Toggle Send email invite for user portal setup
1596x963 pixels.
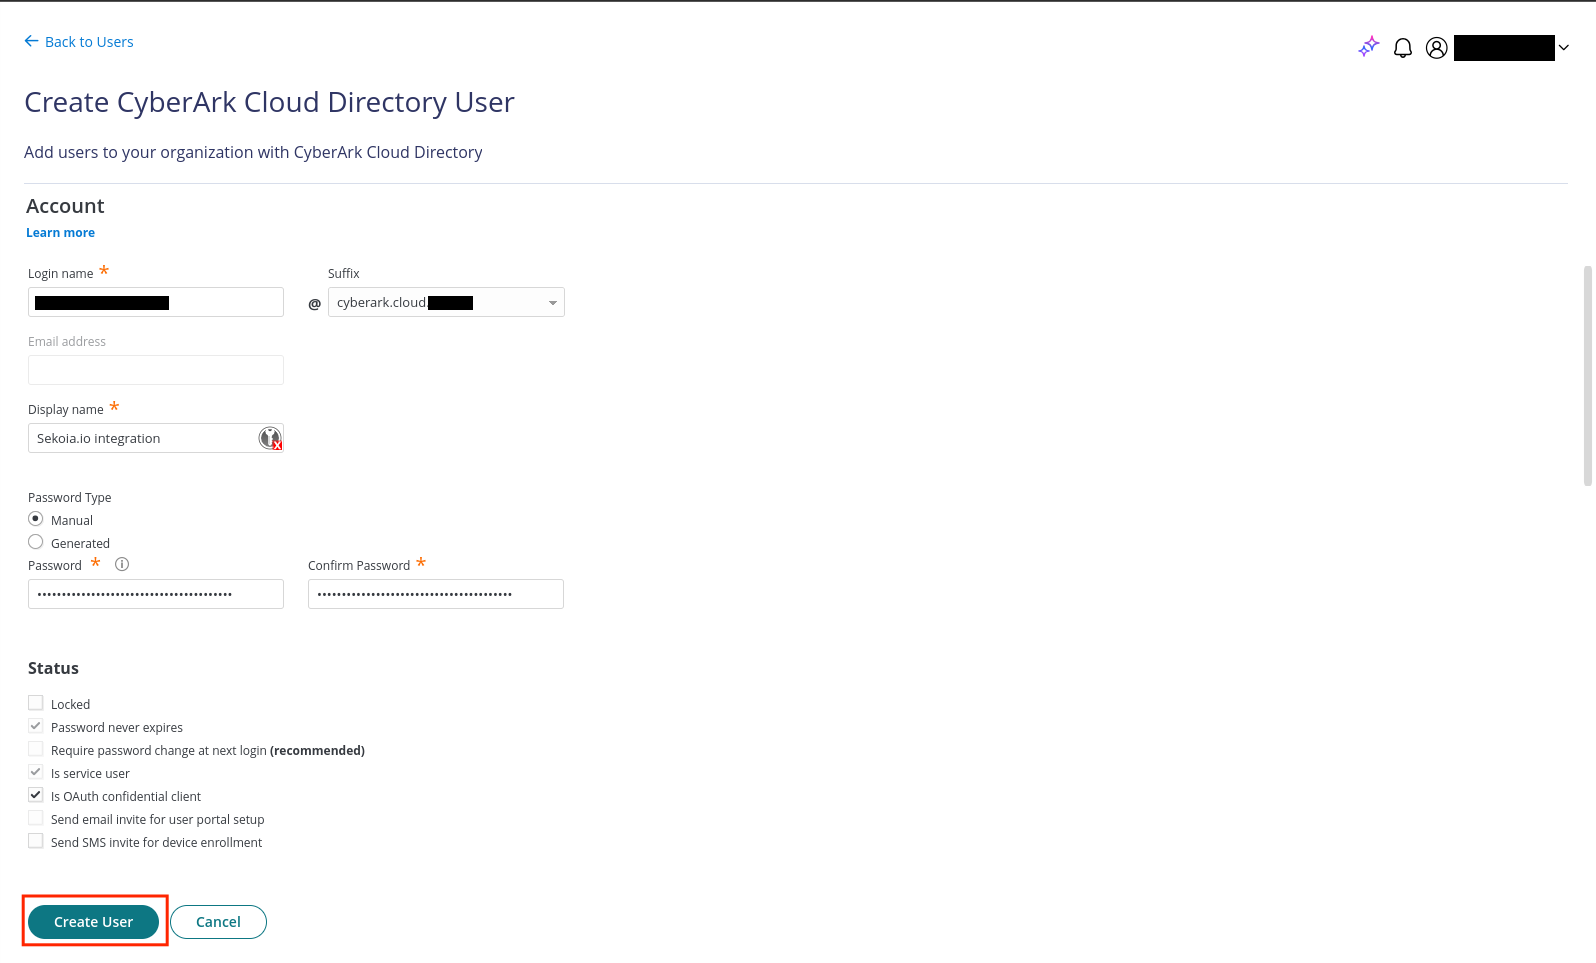pyautogui.click(x=36, y=818)
